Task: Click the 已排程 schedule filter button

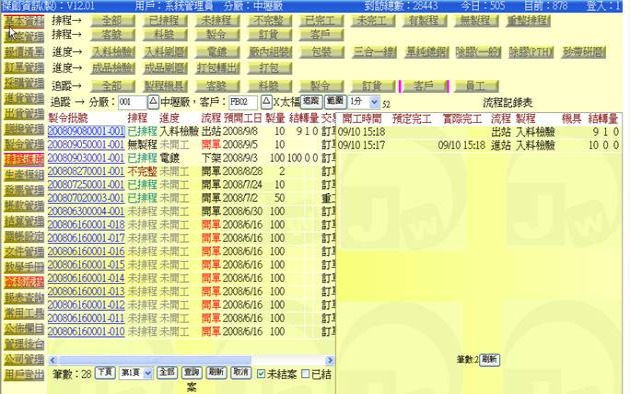Action: (165, 20)
